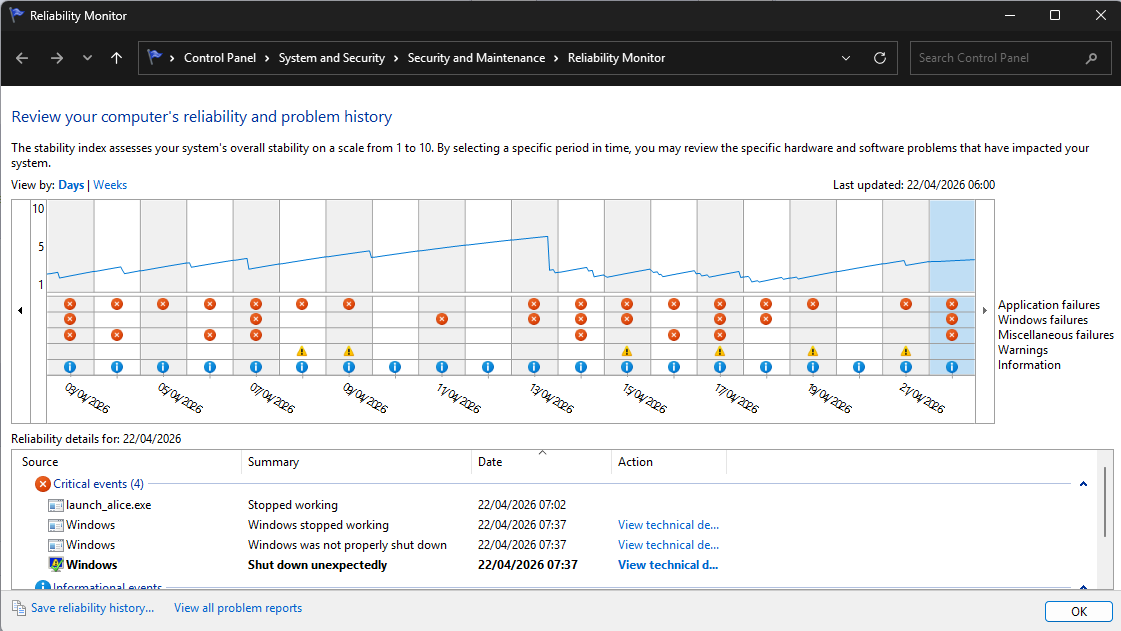Select application failure icon for 03/04/2026
1121x631 pixels.
coord(70,304)
